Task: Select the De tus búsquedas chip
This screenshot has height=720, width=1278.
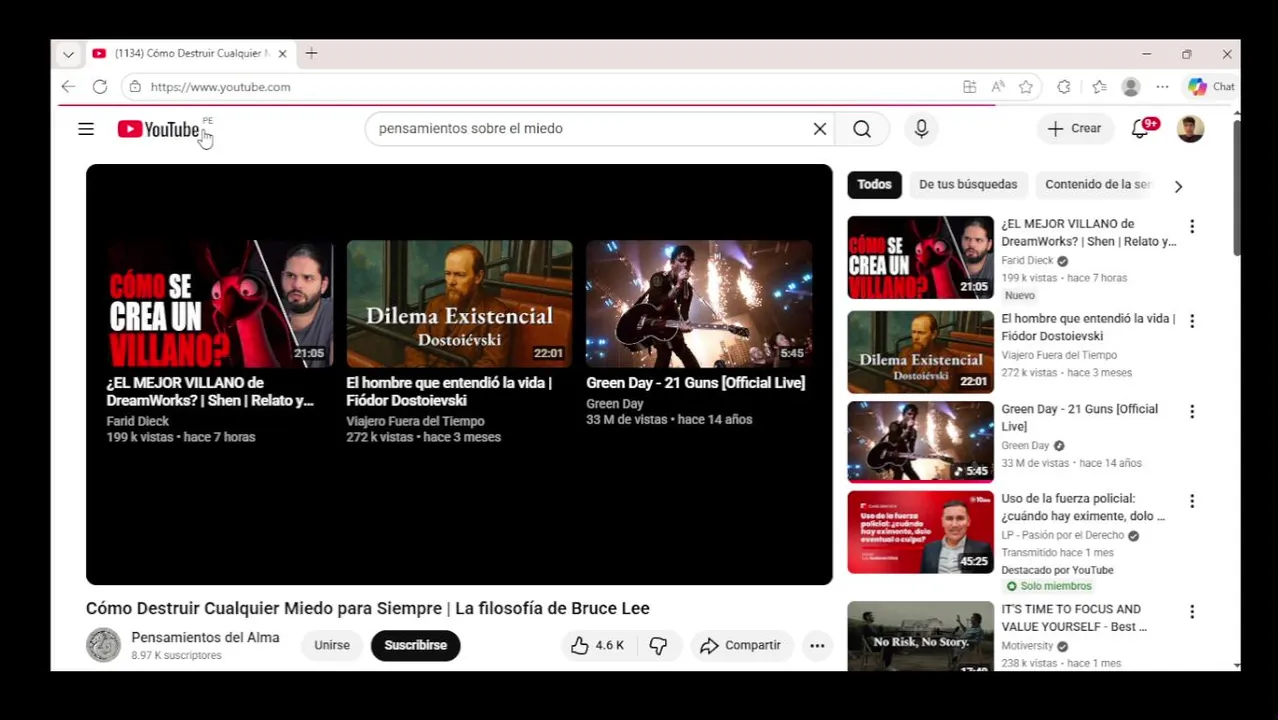Action: point(968,184)
